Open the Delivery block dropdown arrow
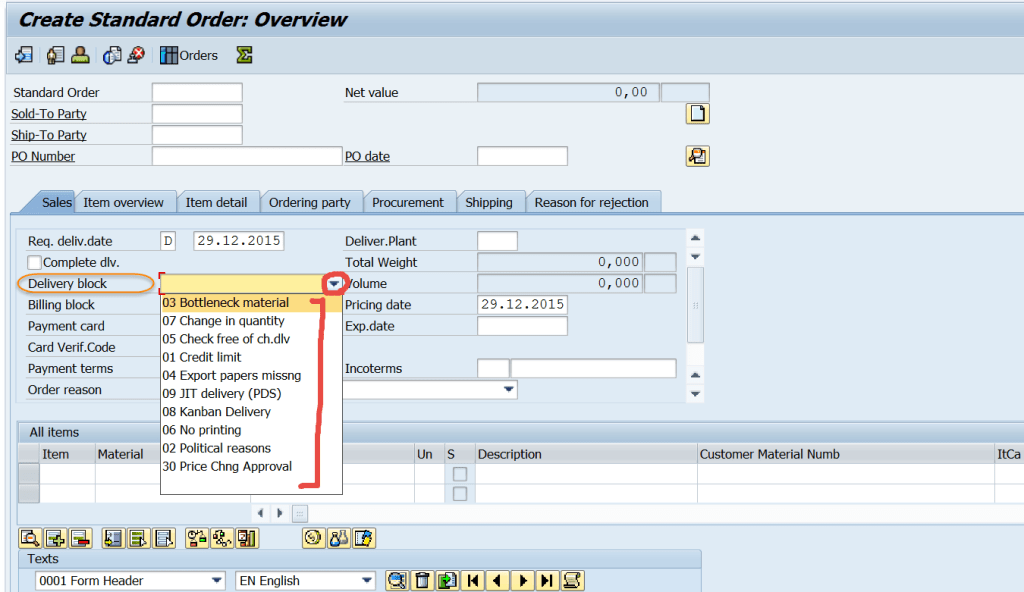Screen dimensions: 1024x592 pos(334,283)
